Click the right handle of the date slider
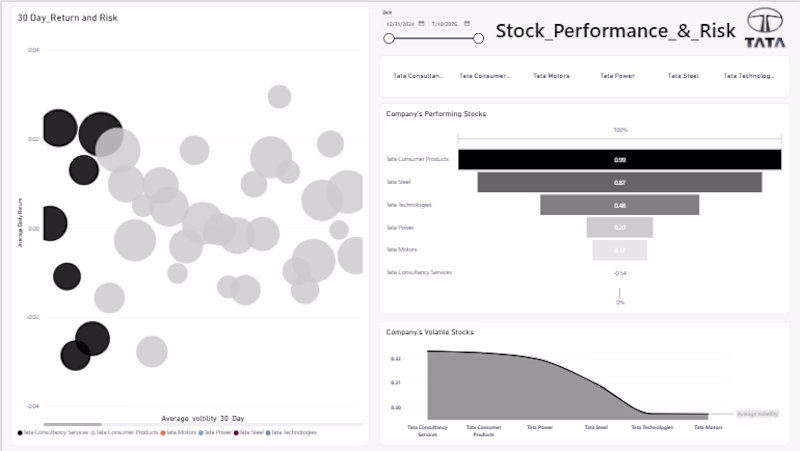The height and width of the screenshot is (451, 800). (478, 38)
